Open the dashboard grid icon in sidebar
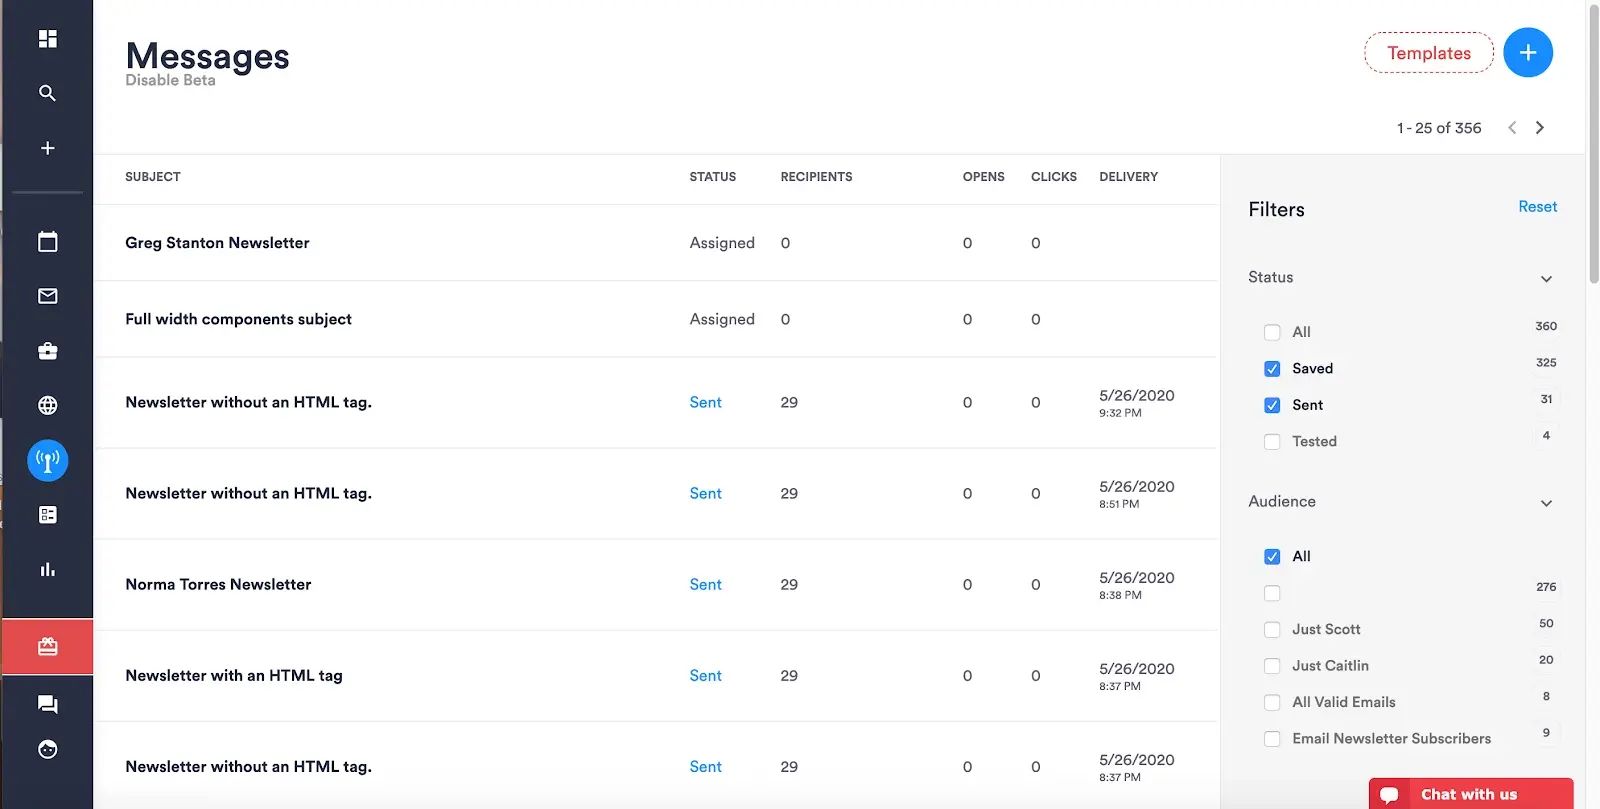Viewport: 1600px width, 809px height. pos(47,38)
